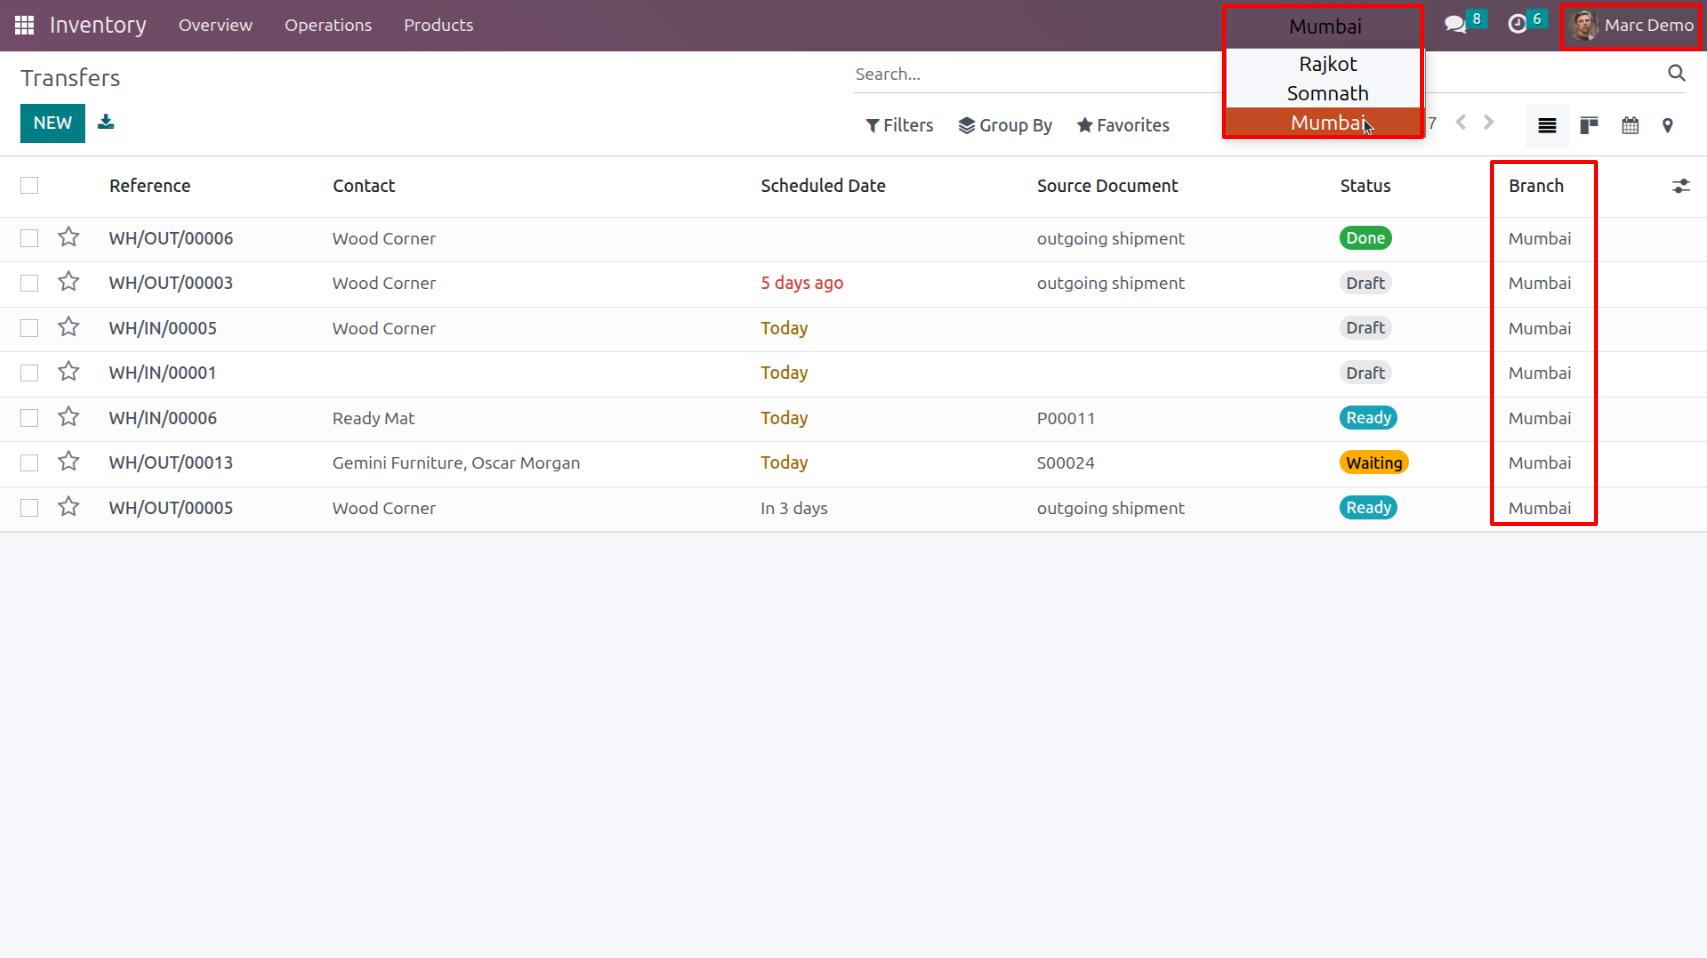
Task: Tick the select-all header checkbox
Action: [x=29, y=185]
